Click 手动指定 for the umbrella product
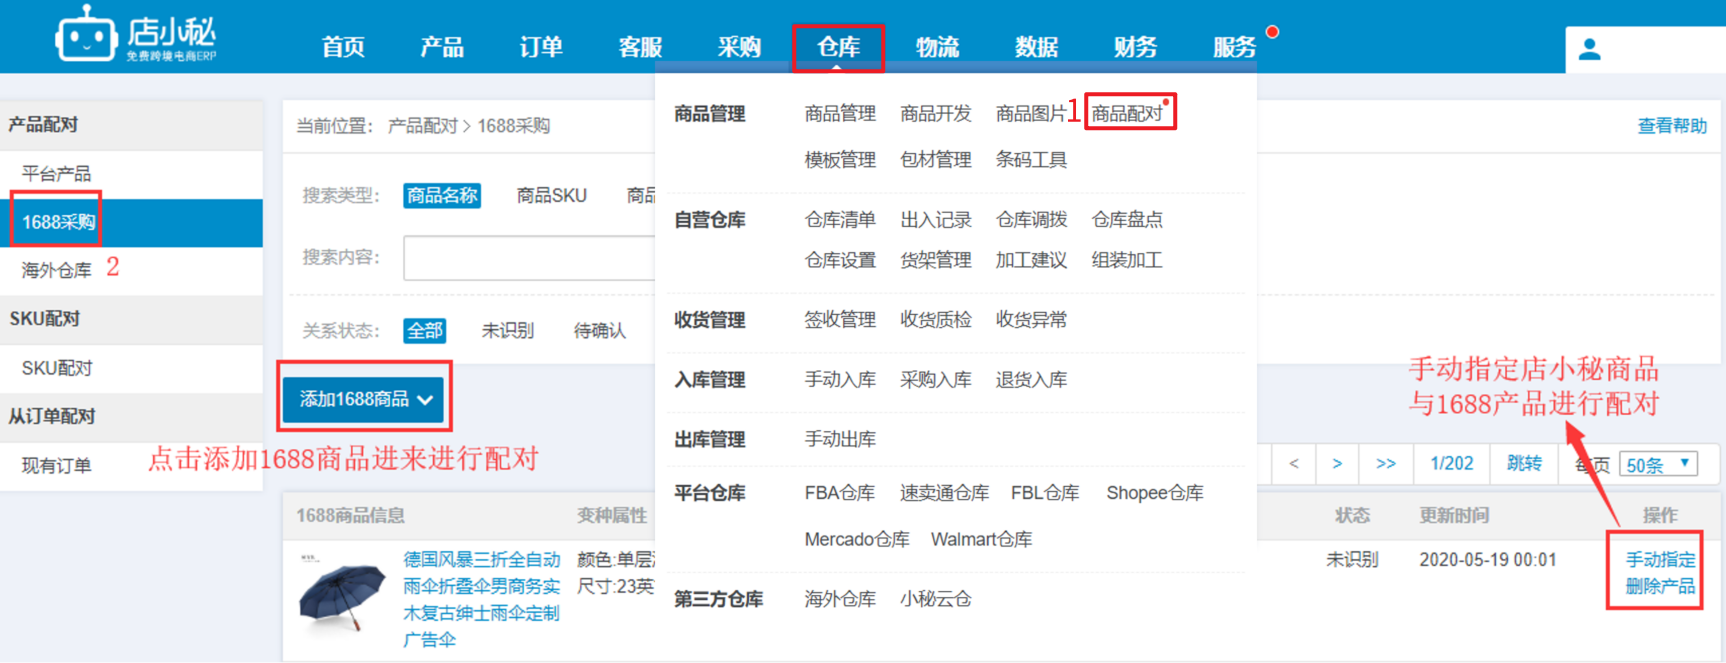1726x663 pixels. (x=1660, y=560)
